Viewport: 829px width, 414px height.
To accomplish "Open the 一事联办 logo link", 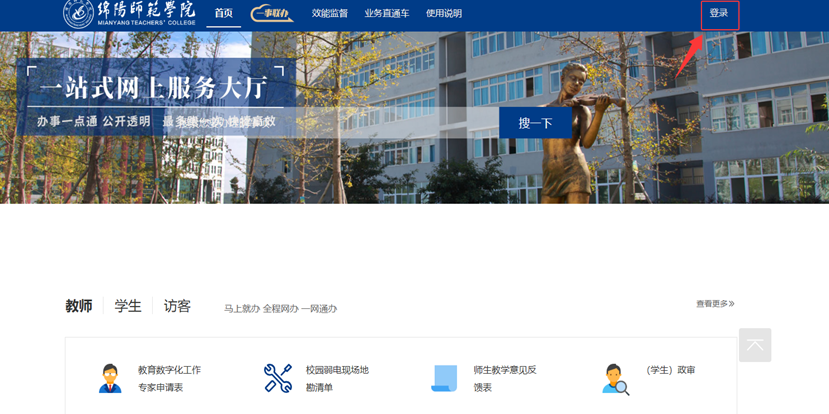I will (x=271, y=14).
